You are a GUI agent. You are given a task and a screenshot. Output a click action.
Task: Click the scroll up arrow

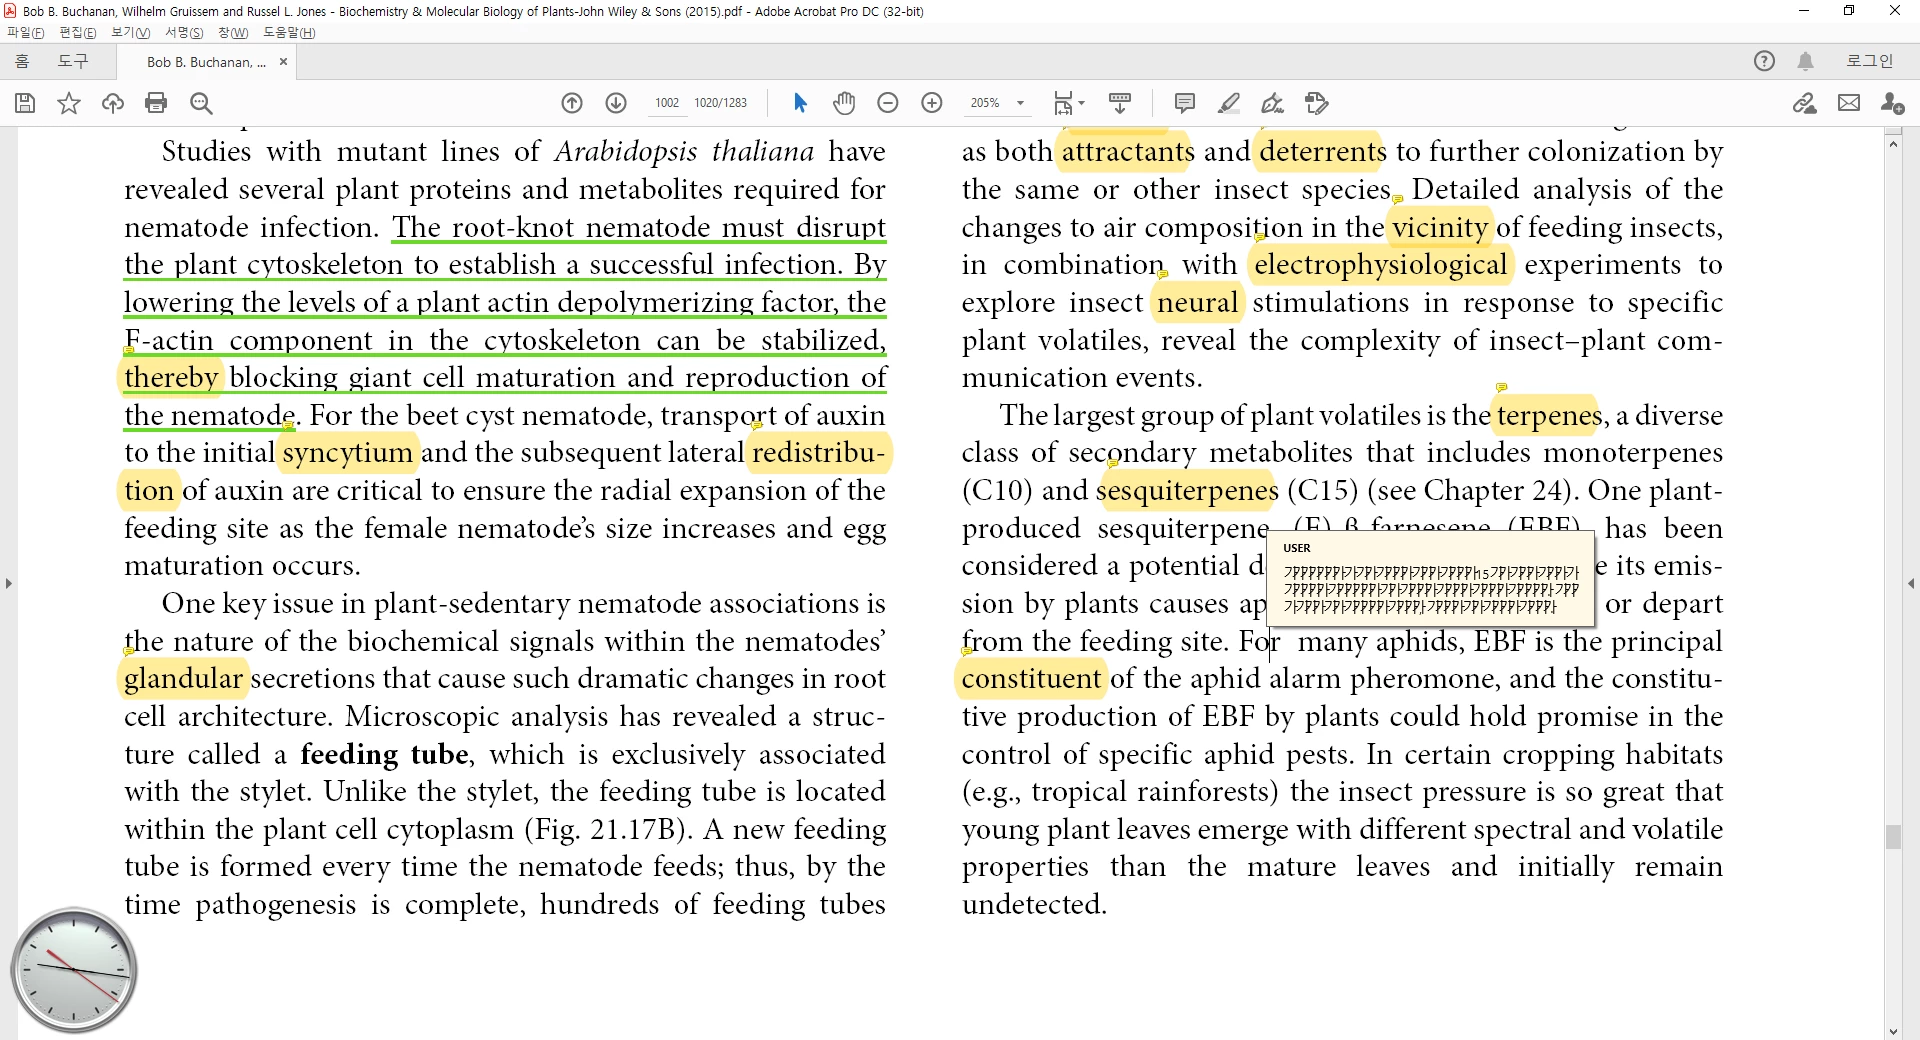(x=1893, y=145)
